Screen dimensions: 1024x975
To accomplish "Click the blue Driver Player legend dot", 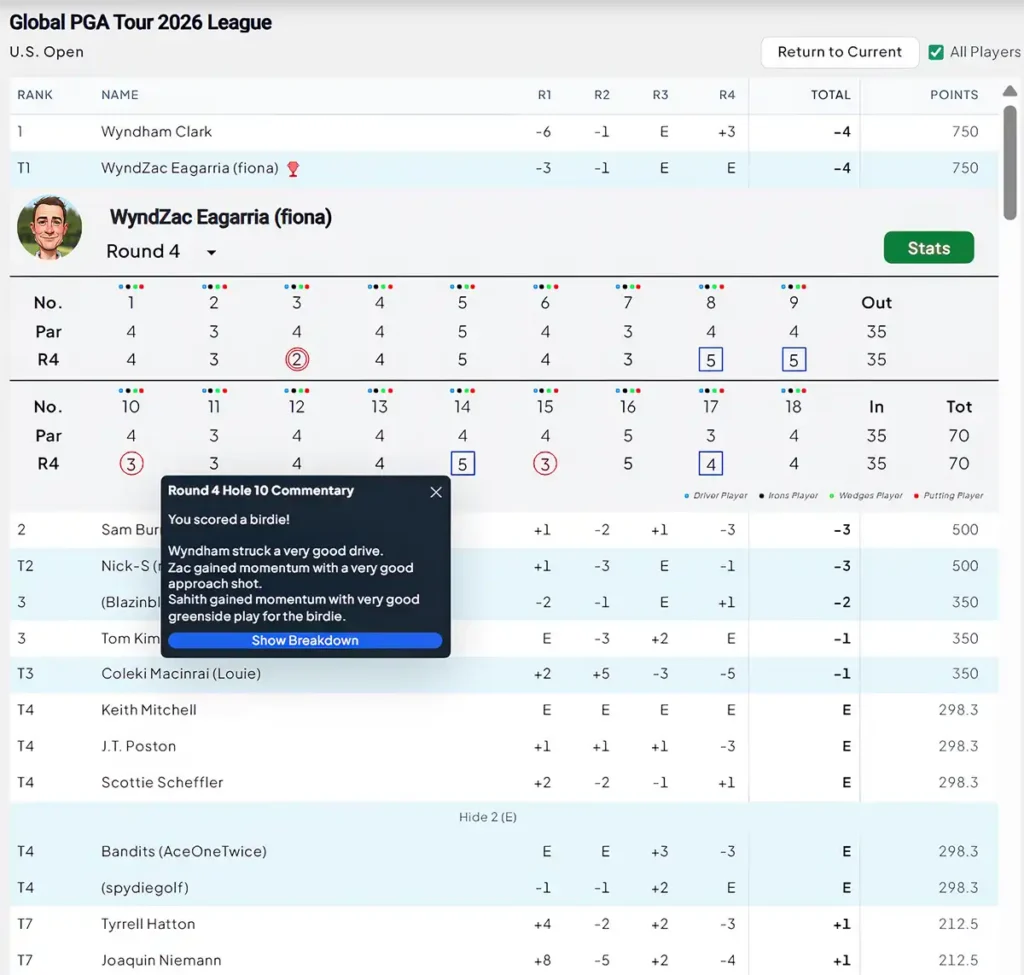I will (686, 496).
